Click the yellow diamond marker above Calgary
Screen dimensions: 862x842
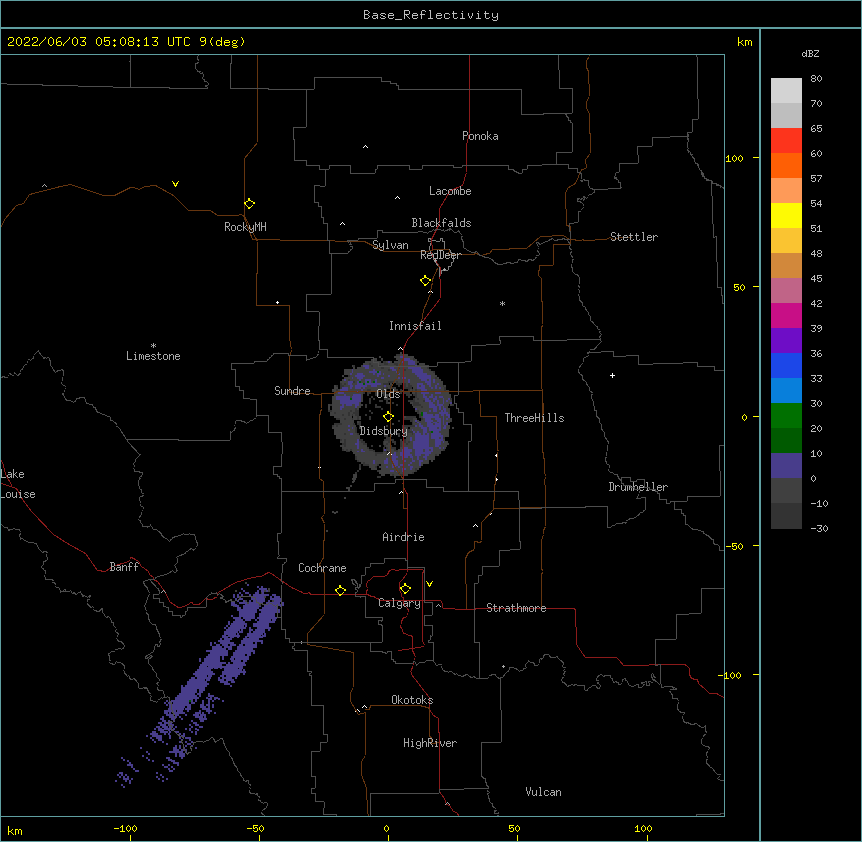[x=405, y=589]
